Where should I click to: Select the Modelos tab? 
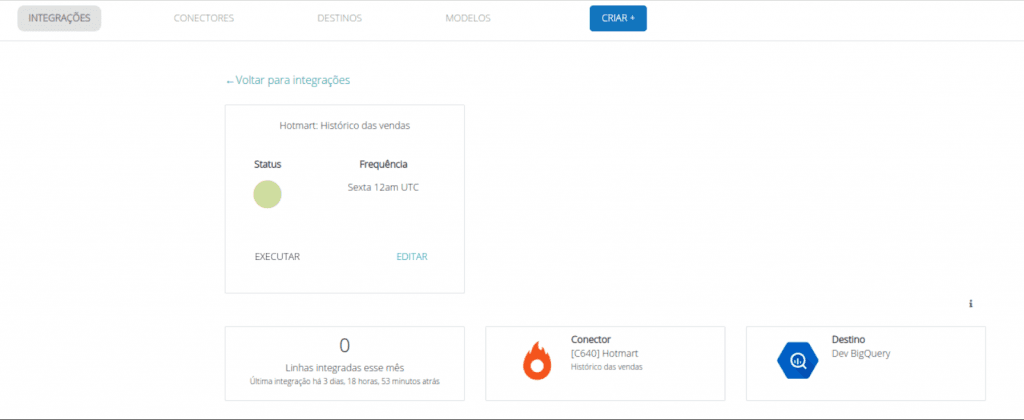click(468, 18)
